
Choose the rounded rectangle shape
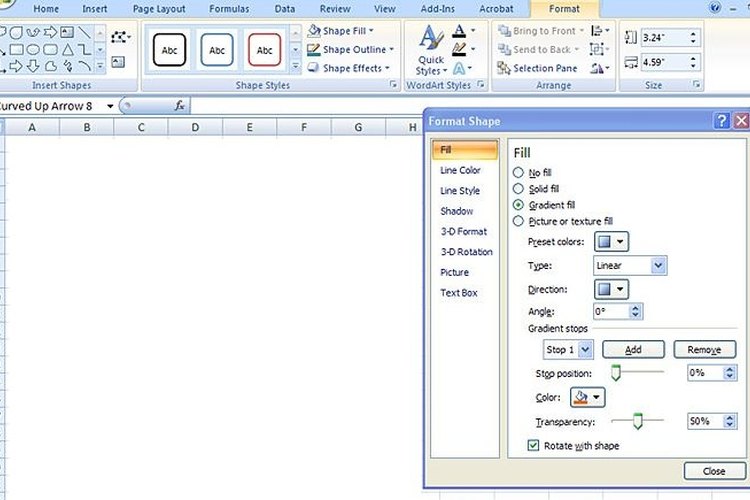pyautogui.click(x=50, y=49)
